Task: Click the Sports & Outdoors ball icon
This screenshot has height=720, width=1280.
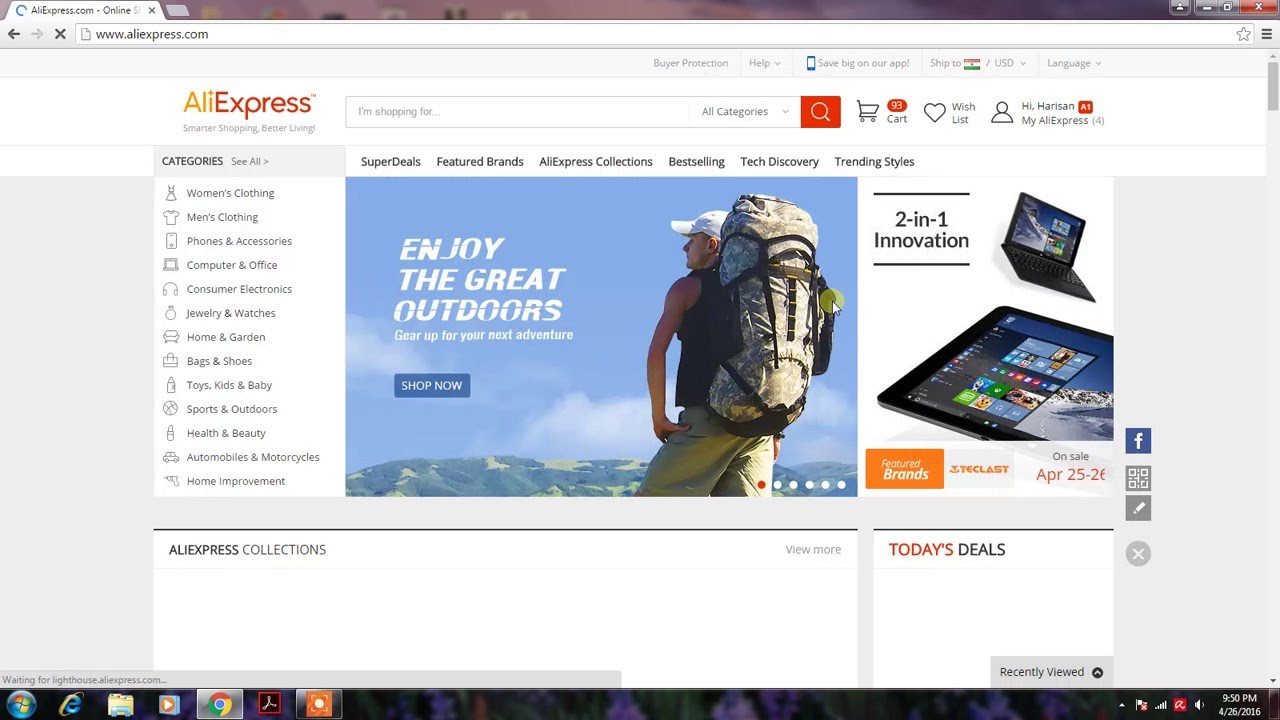Action: [x=171, y=409]
